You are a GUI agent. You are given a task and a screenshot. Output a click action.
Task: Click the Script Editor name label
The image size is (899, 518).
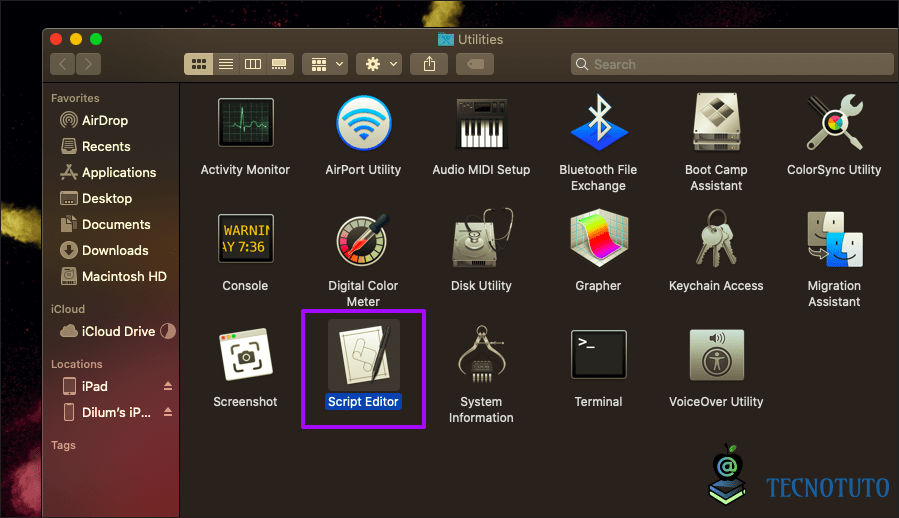[x=363, y=402]
